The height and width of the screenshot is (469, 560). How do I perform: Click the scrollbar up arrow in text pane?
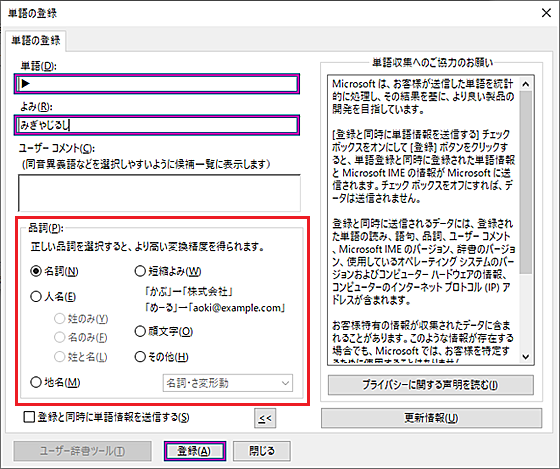click(526, 84)
